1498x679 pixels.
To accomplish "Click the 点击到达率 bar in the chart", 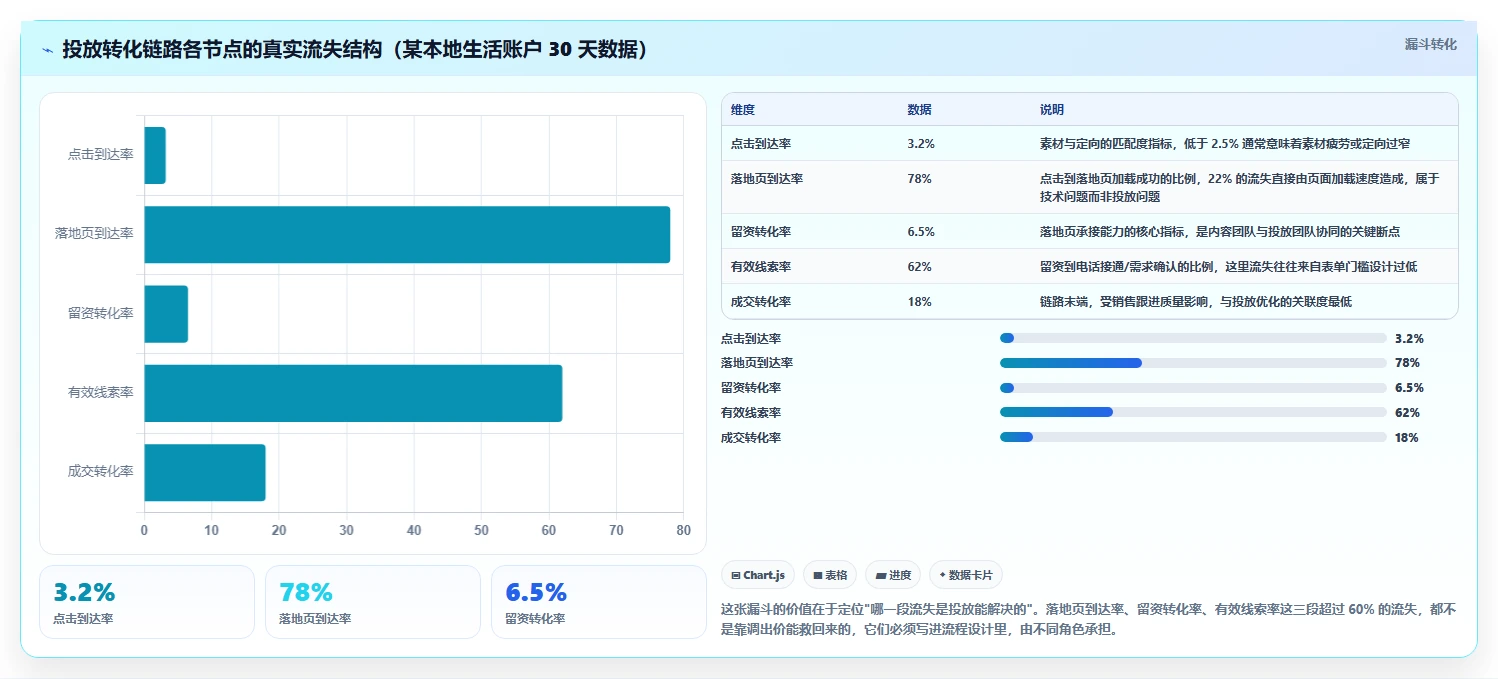I will click(x=155, y=155).
